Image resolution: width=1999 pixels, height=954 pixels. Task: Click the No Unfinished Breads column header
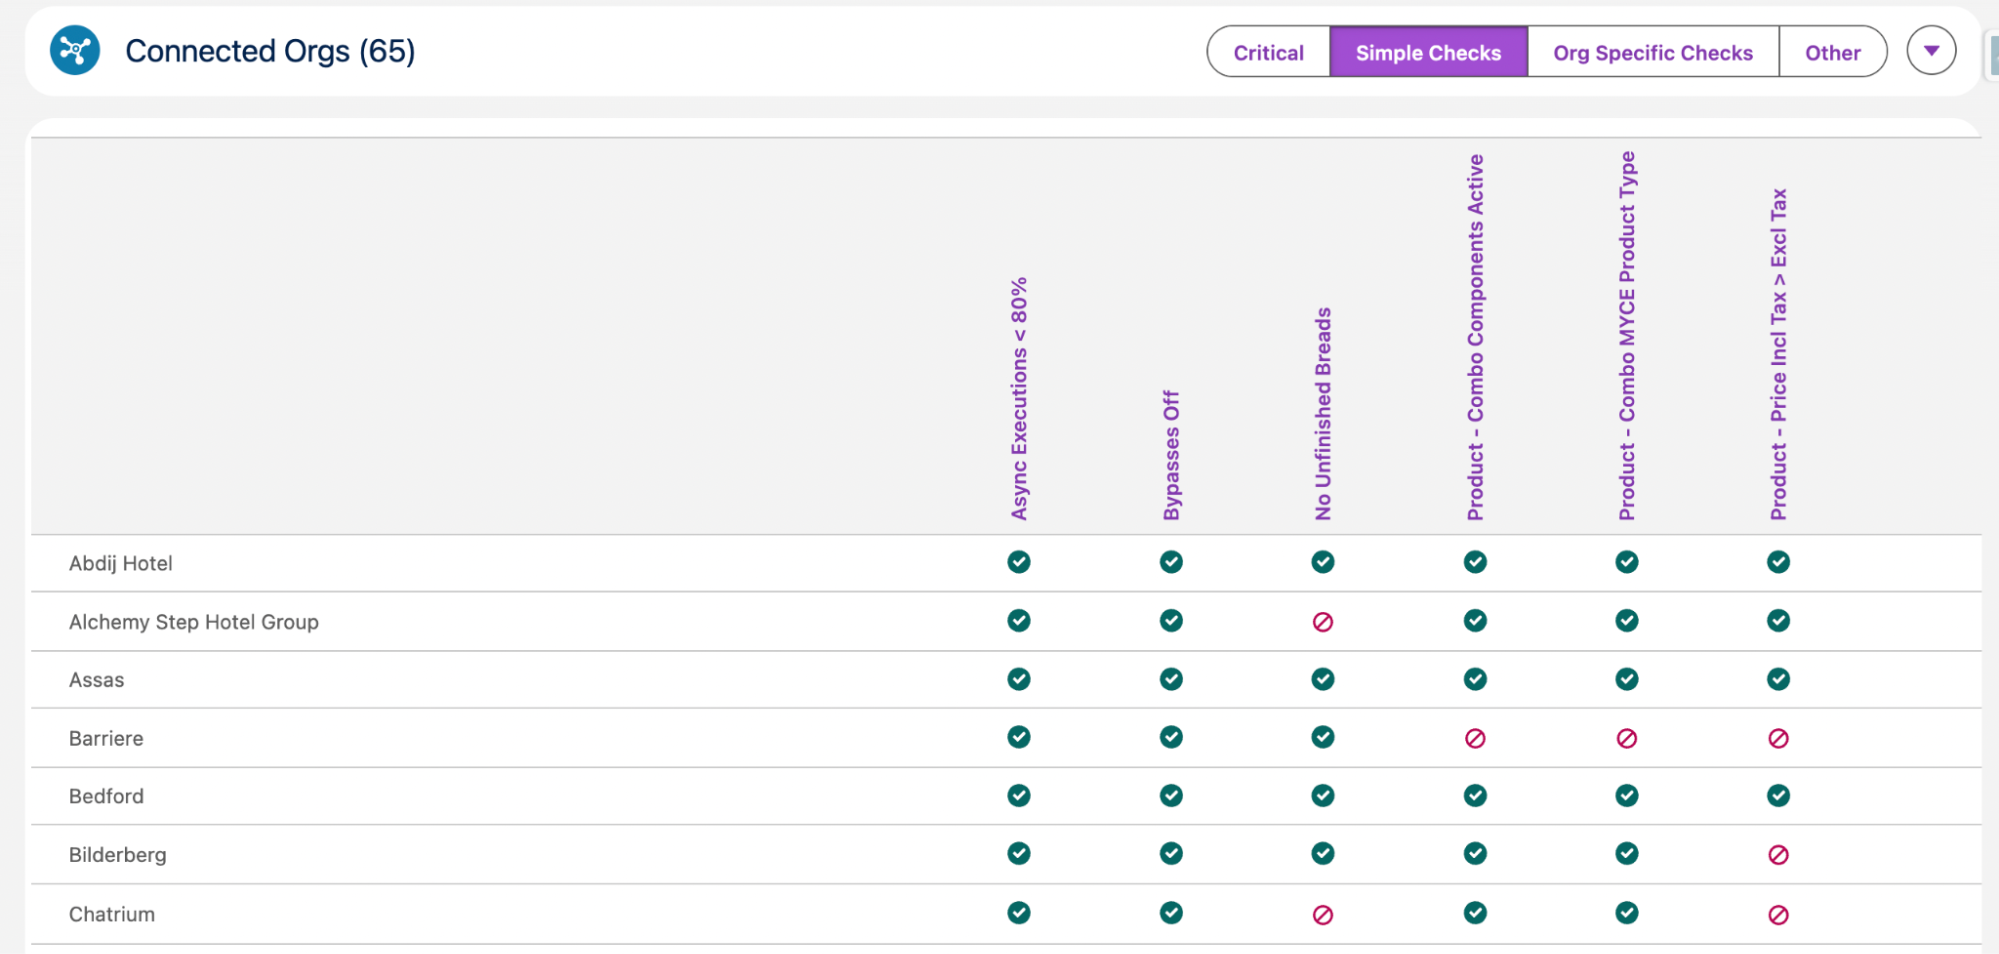(x=1323, y=410)
